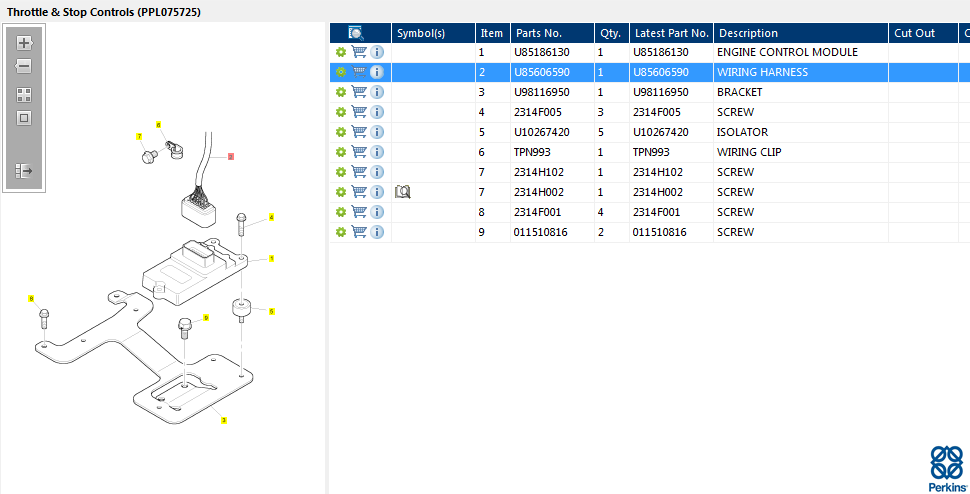This screenshot has width=970, height=494.
Task: Sort by the Parts No. column header
Action: tap(552, 33)
